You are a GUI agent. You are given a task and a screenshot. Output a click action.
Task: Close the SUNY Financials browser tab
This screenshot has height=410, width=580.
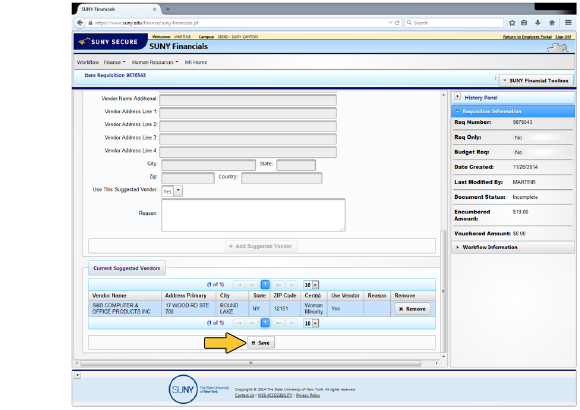(x=155, y=9)
